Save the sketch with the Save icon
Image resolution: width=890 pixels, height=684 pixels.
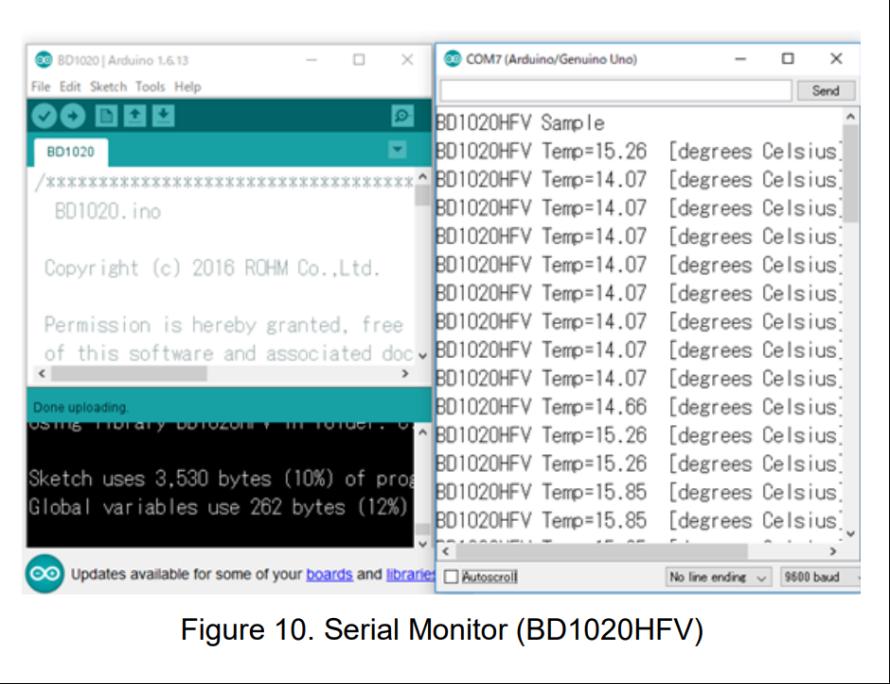point(163,116)
